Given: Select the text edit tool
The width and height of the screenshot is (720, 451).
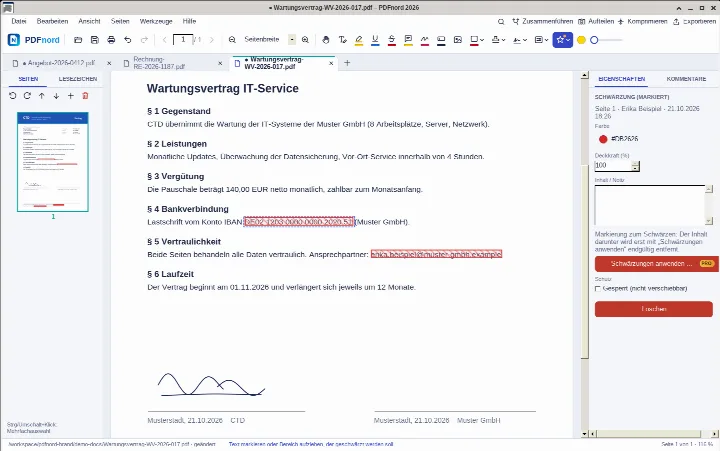Looking at the screenshot, I should tap(343, 40).
